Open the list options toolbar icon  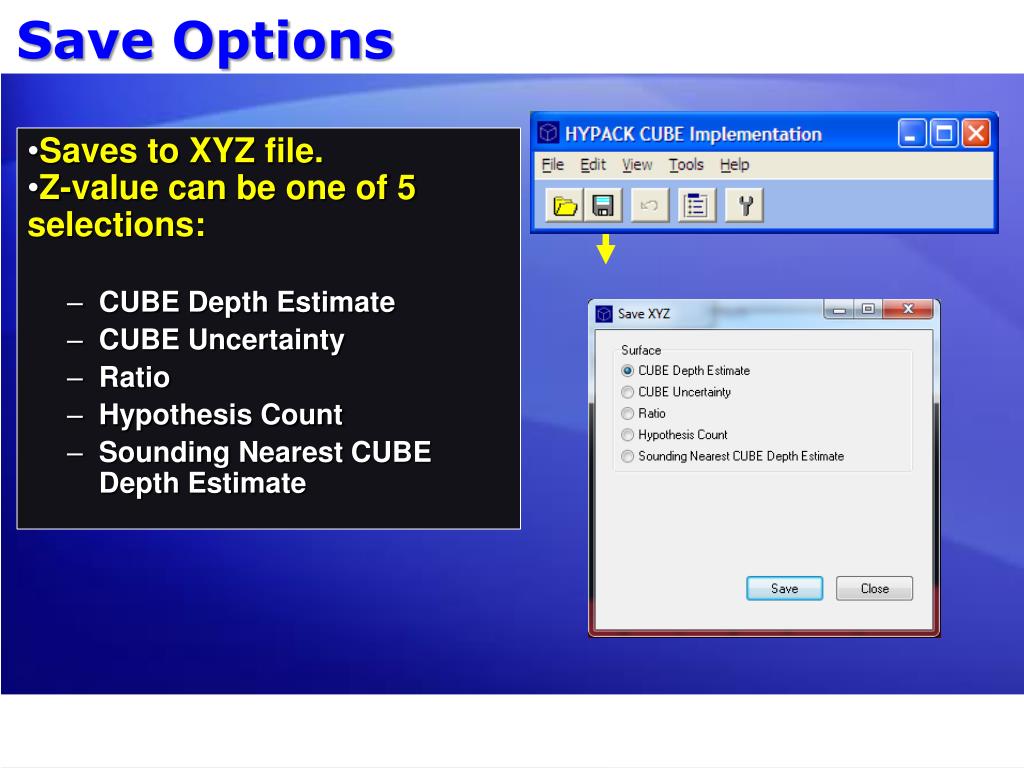click(697, 206)
